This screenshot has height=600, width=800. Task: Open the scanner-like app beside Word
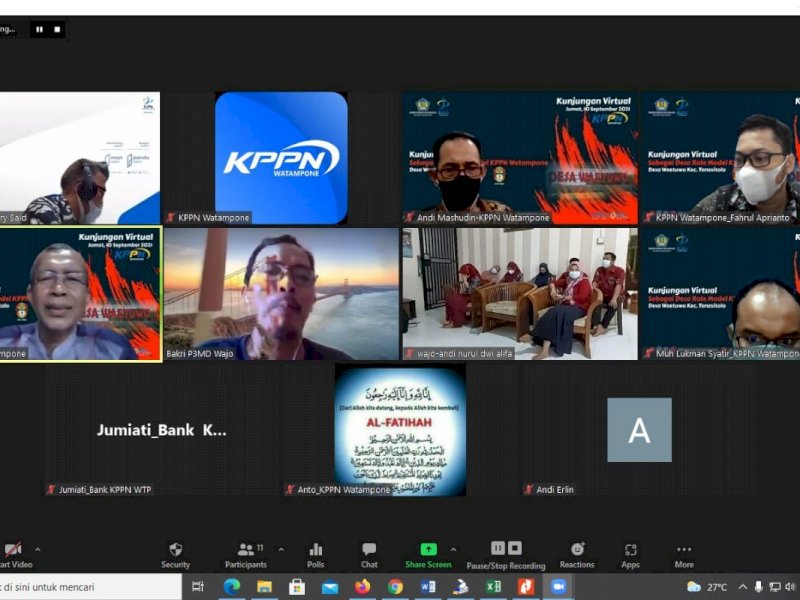(461, 587)
